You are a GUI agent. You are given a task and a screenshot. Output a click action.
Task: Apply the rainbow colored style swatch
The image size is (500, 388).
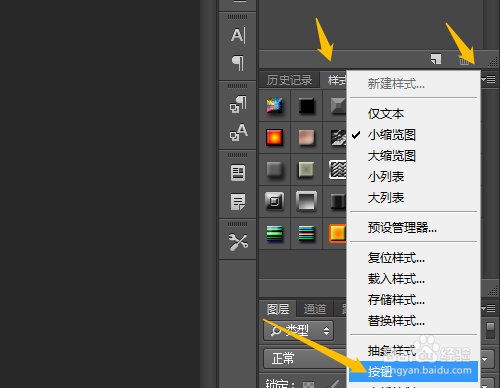(274, 106)
